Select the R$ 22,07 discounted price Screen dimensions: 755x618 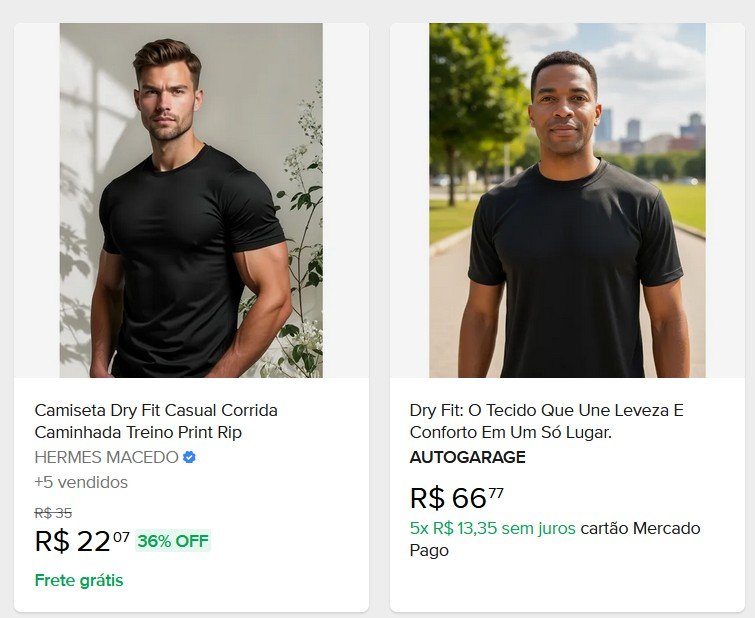tap(82, 541)
